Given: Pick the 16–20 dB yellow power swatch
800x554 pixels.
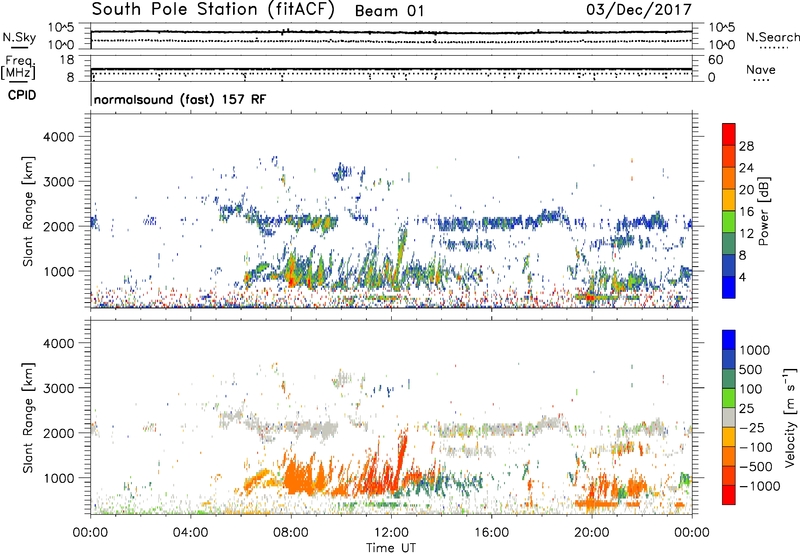Looking at the screenshot, I should tap(729, 200).
